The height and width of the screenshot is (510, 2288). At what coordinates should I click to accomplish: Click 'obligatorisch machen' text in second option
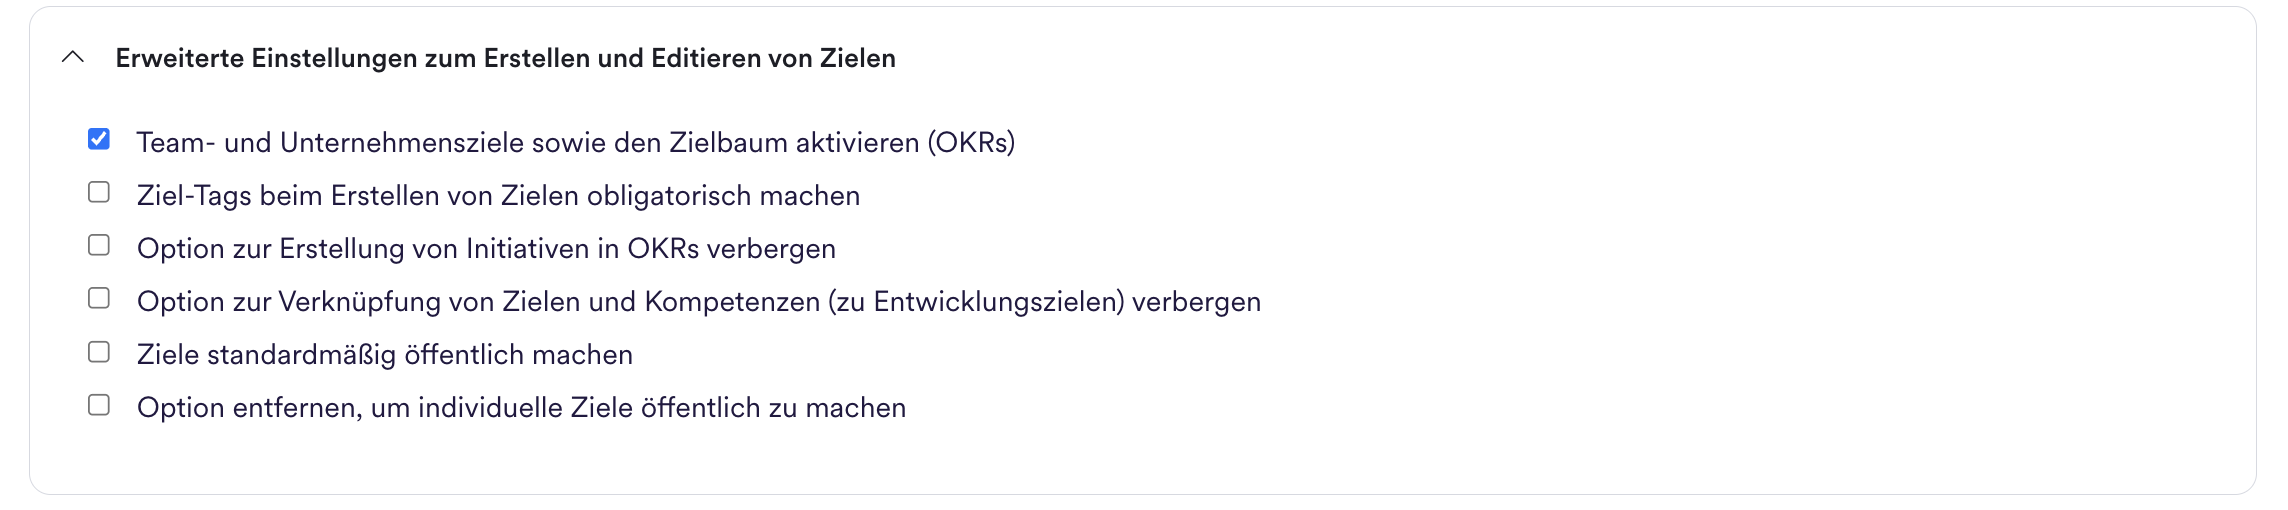[x=724, y=196]
